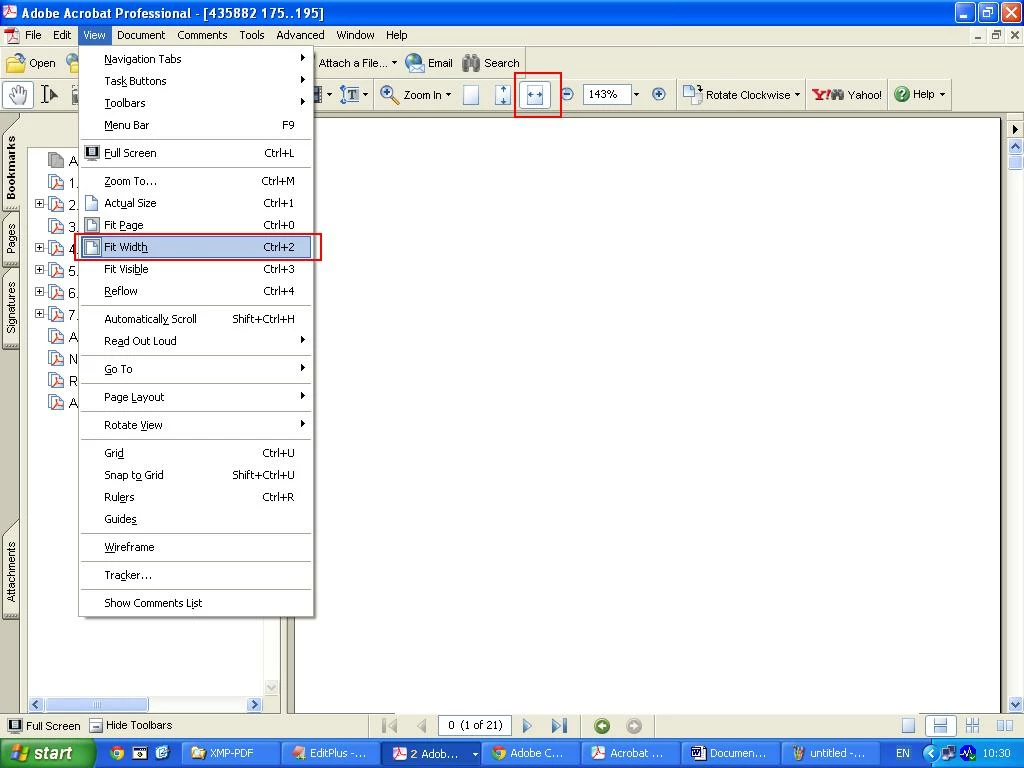This screenshot has width=1024, height=768.
Task: Click the zoom percentage field showing 143%
Action: click(607, 95)
